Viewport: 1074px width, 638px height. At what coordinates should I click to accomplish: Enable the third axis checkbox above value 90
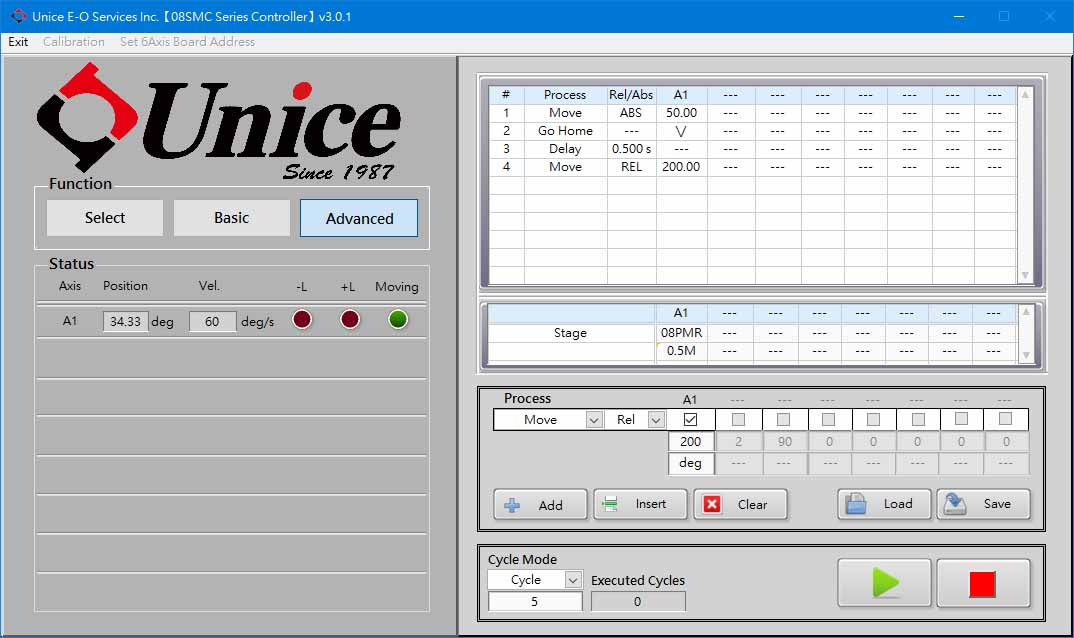coord(784,419)
